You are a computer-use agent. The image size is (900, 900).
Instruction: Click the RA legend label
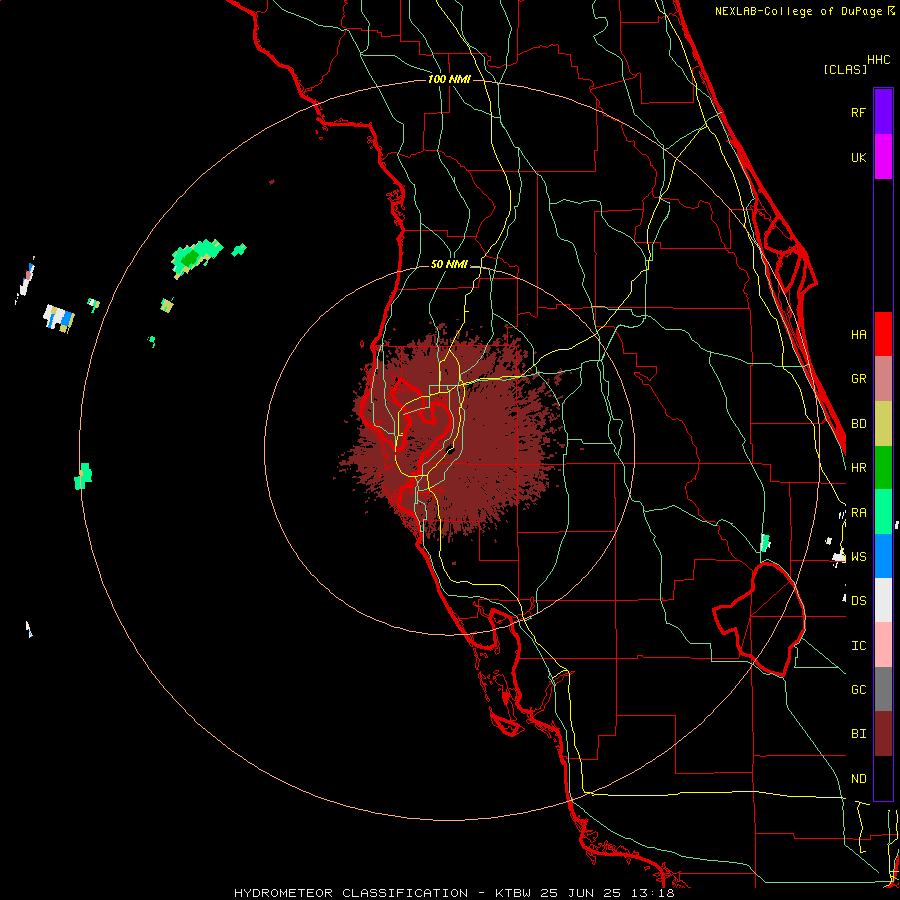tap(859, 513)
